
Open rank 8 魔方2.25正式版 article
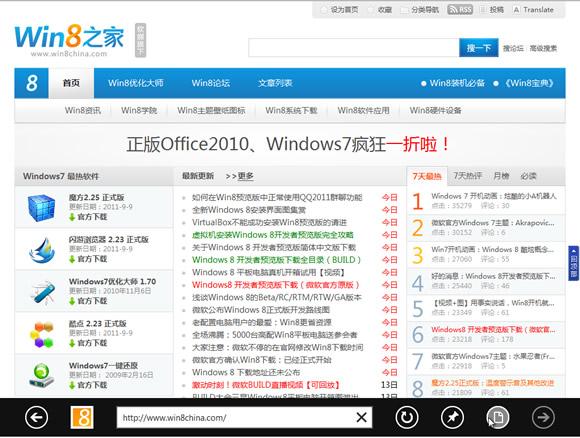tap(493, 383)
